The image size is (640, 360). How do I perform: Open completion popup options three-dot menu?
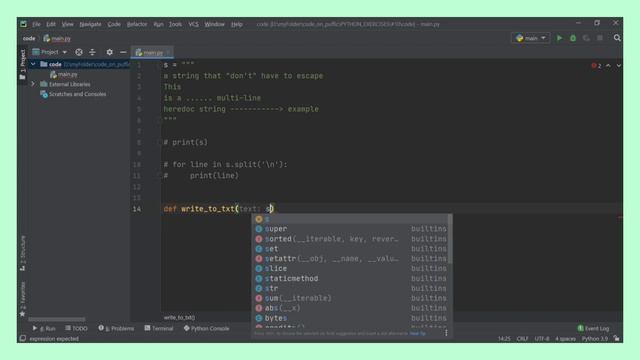(x=446, y=333)
